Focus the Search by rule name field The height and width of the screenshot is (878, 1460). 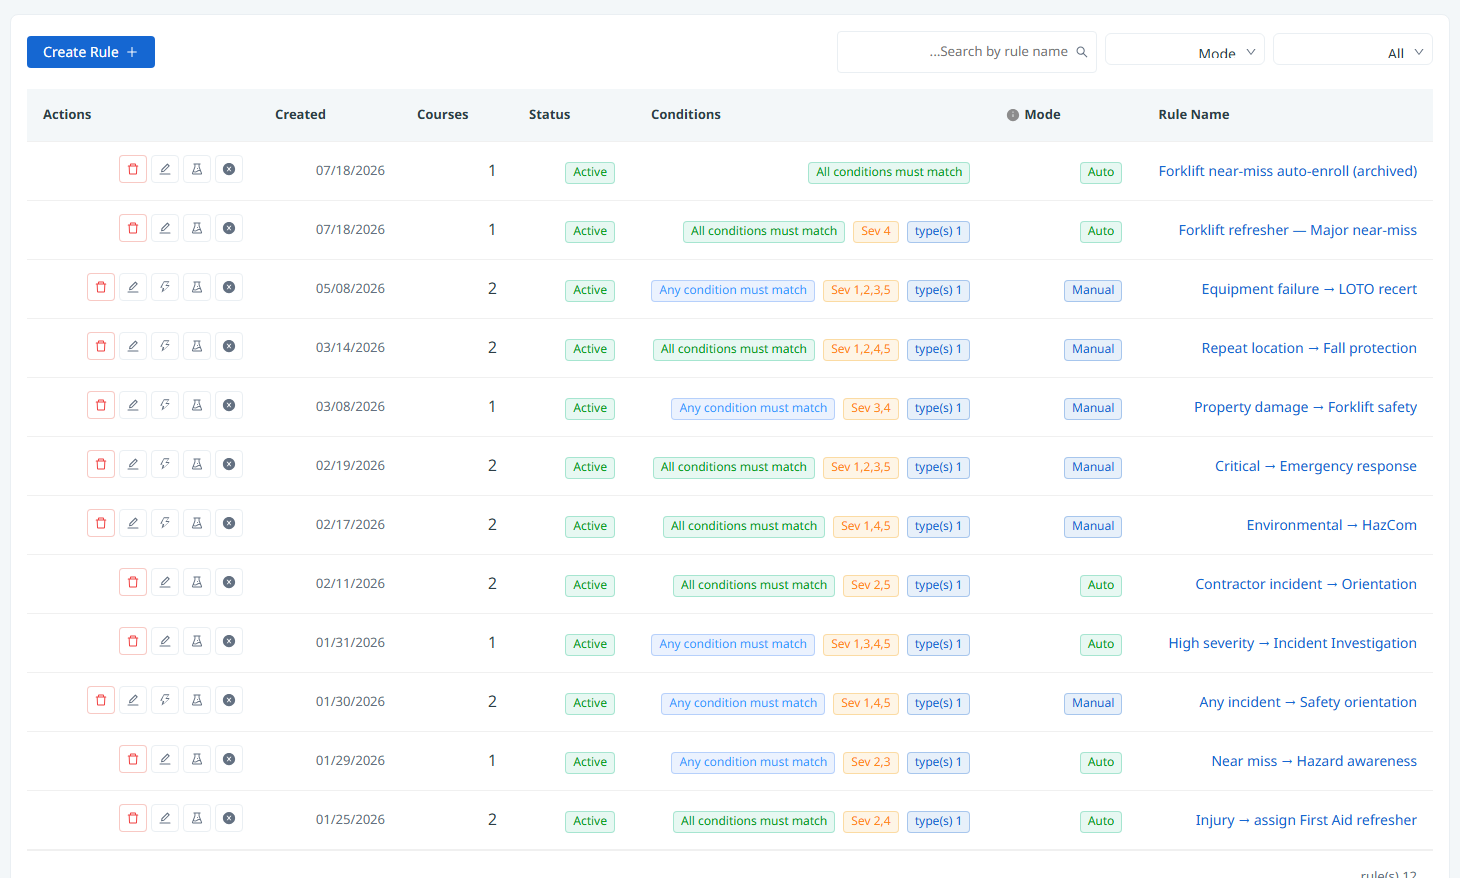coord(967,52)
